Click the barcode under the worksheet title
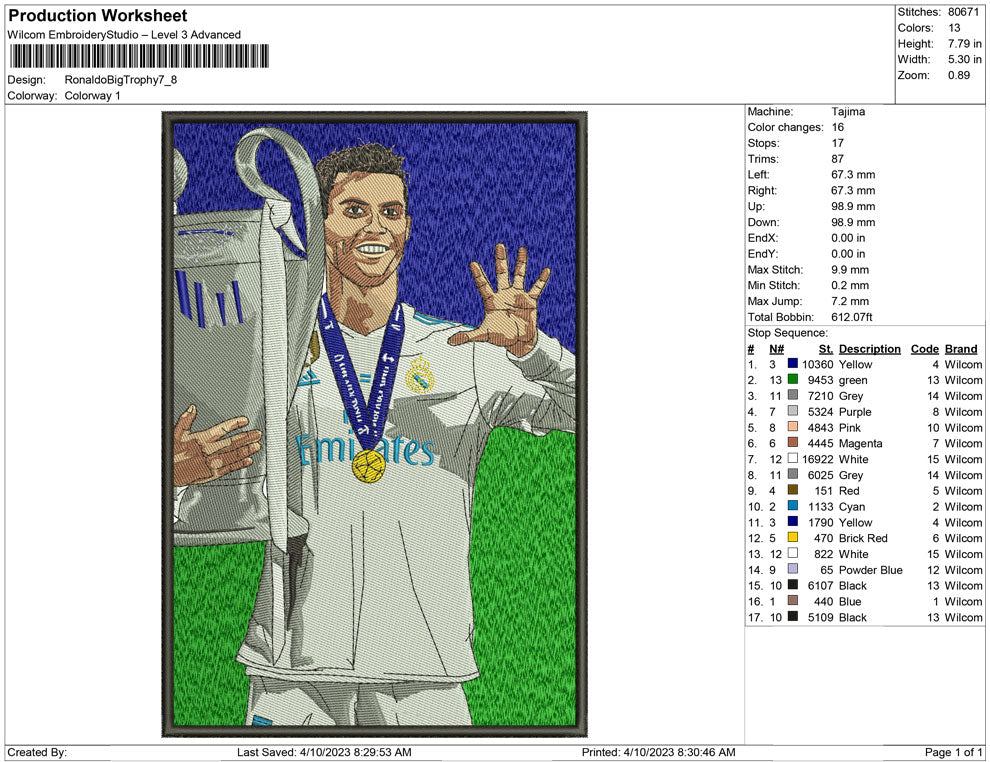 138,56
